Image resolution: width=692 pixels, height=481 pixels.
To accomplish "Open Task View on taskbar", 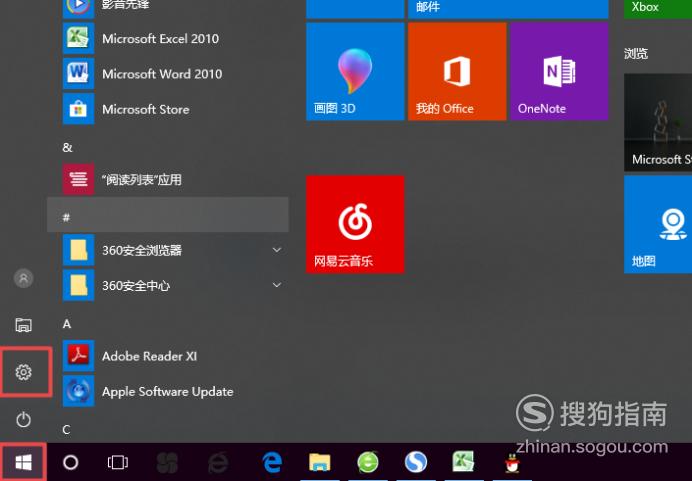I will point(118,462).
